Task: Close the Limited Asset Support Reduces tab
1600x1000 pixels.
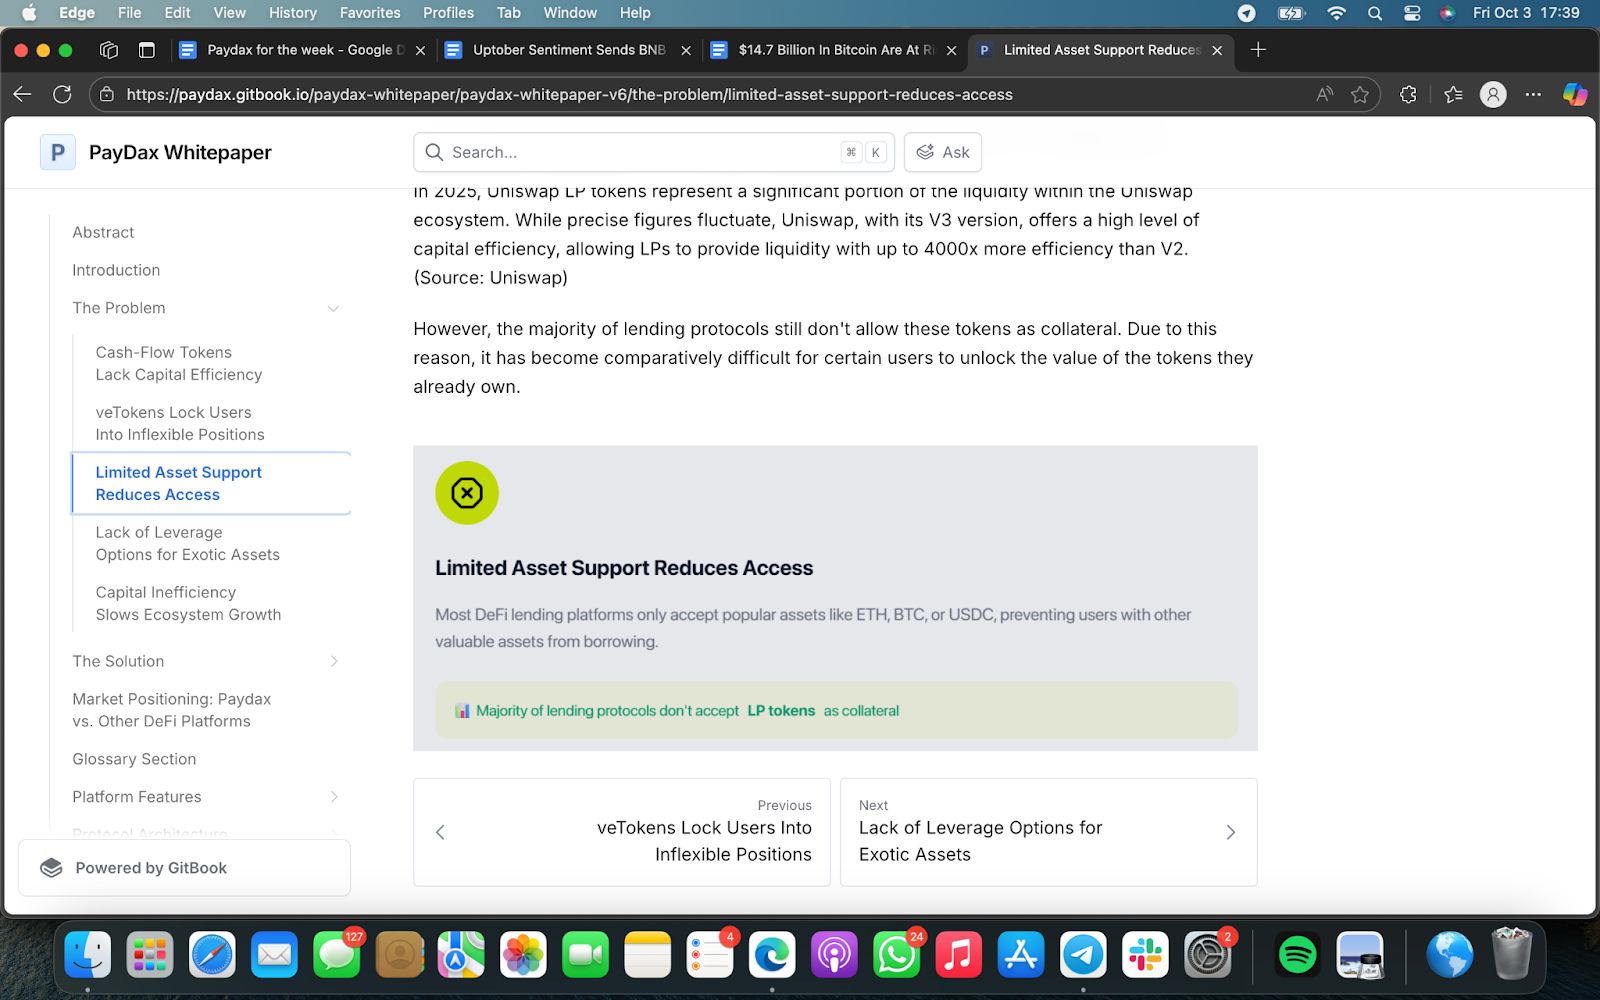Action: pos(1217,50)
